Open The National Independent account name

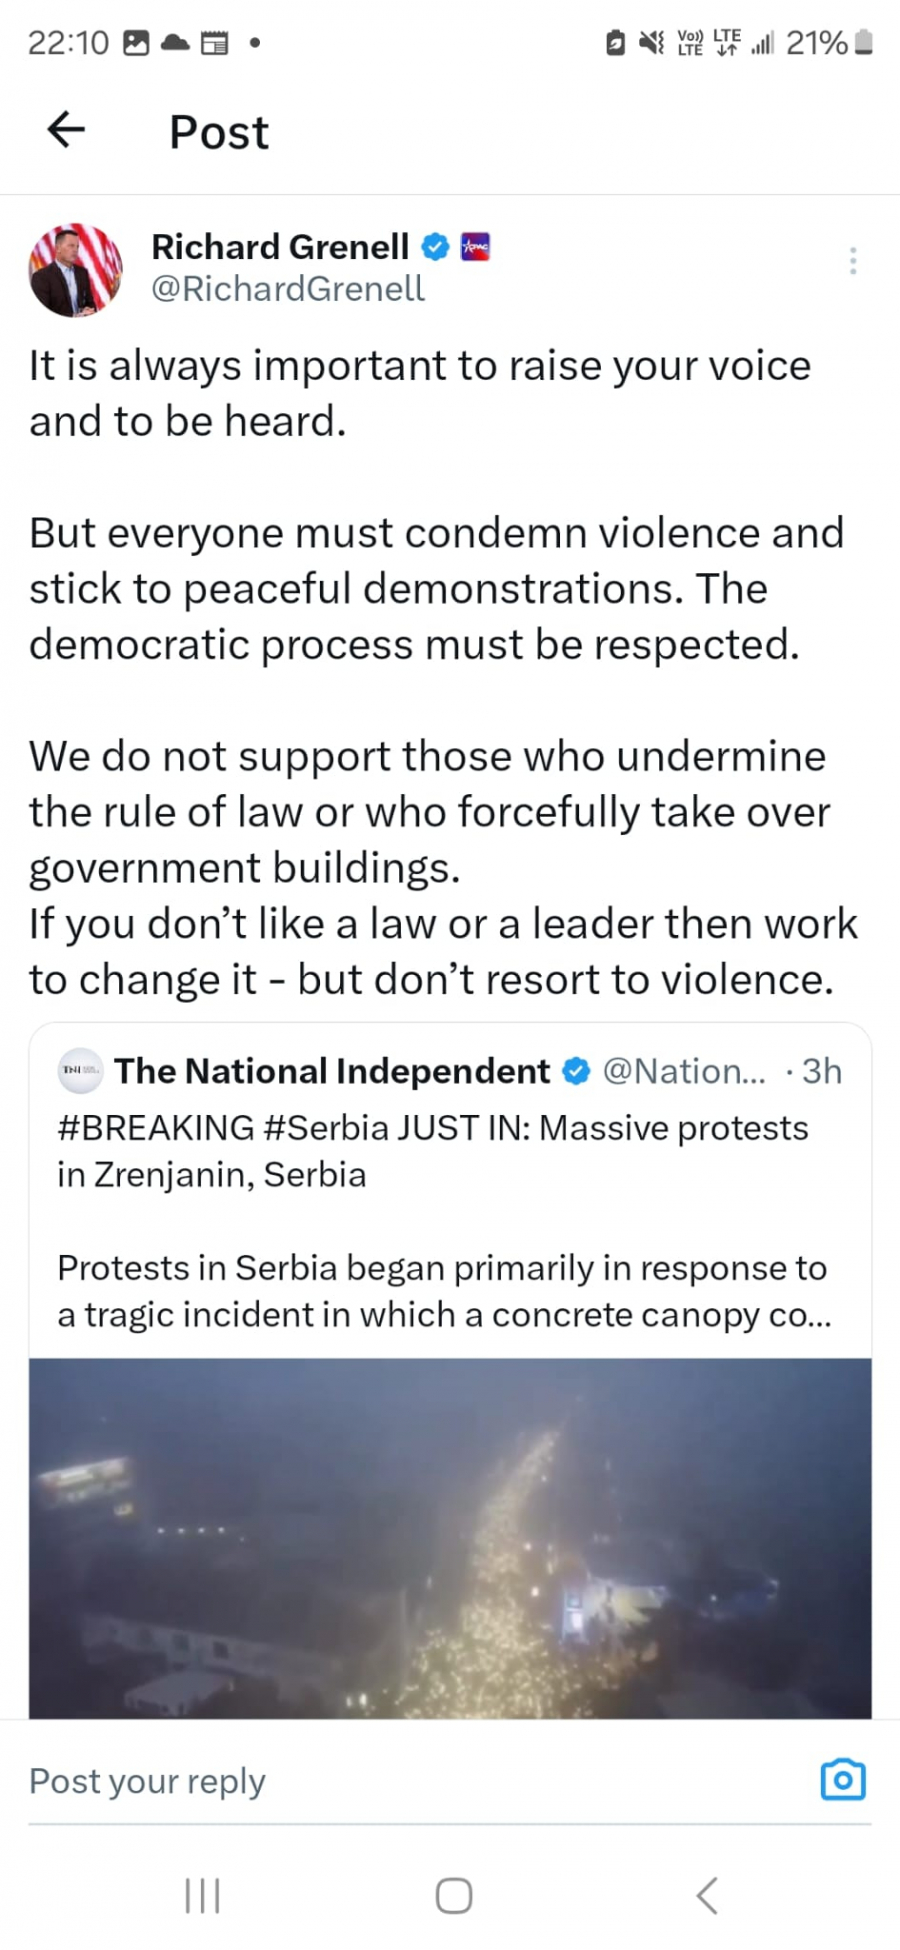coord(332,1071)
